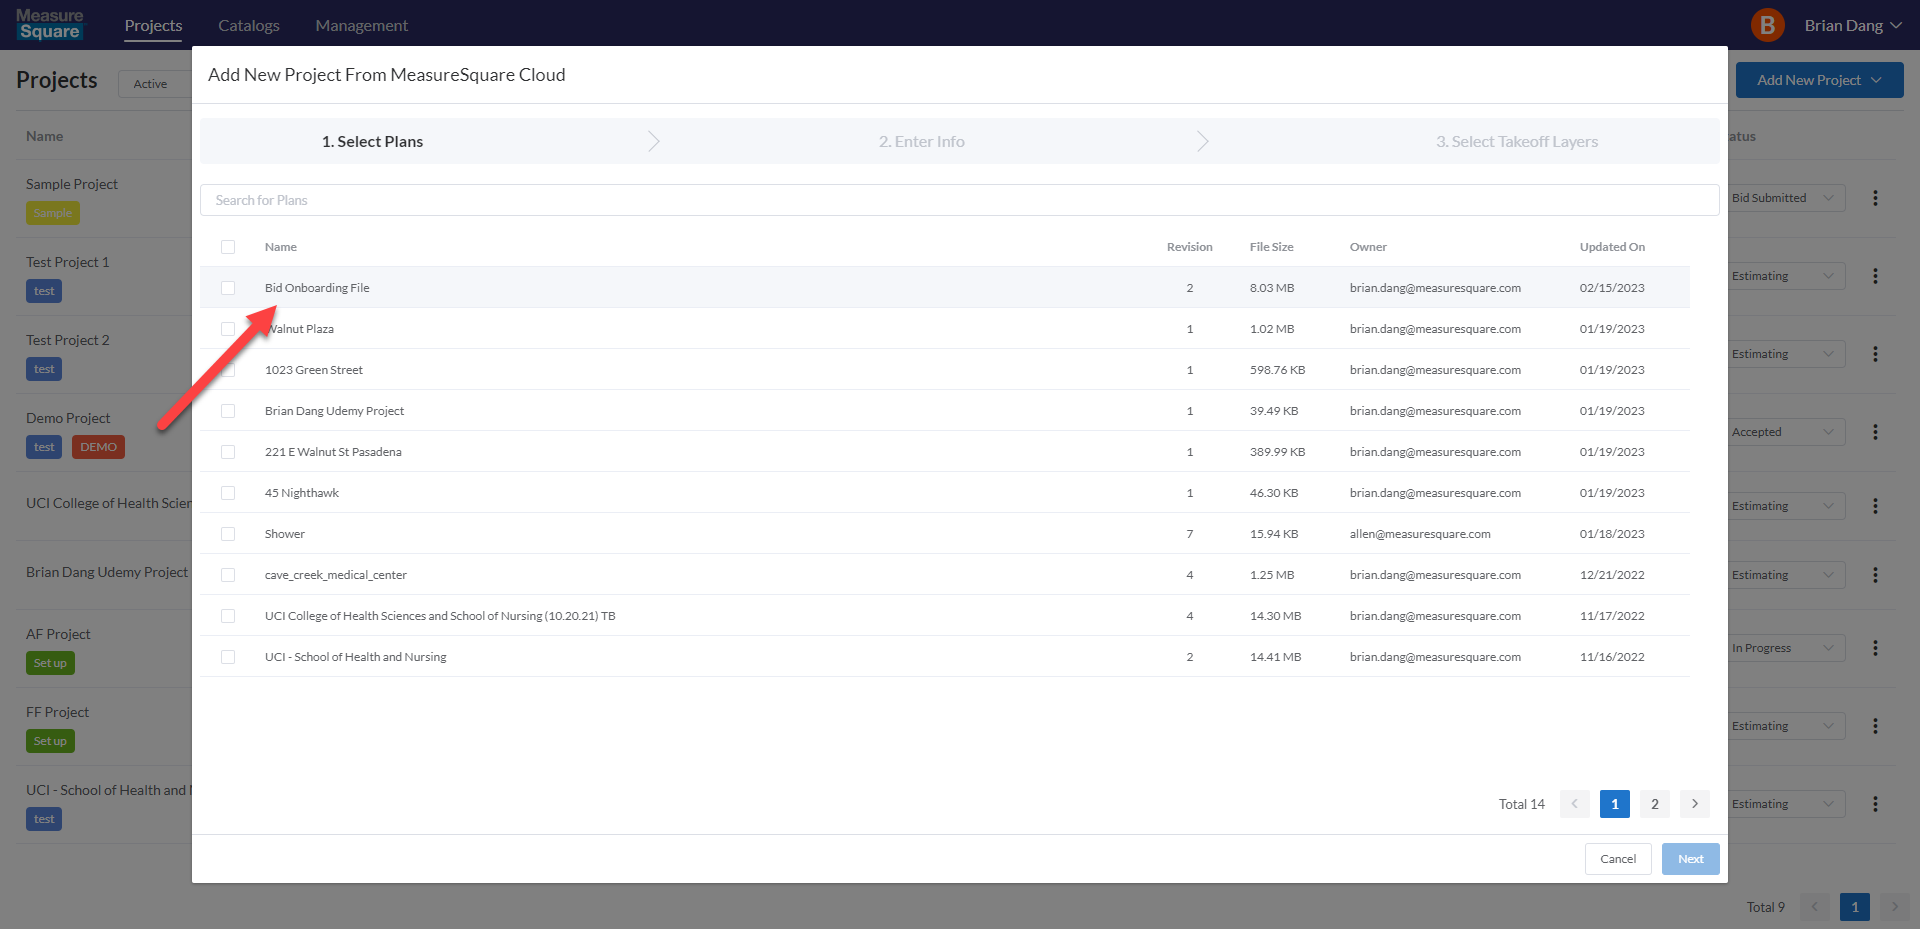Click the Shower plan name
1920x929 pixels.
[x=285, y=534]
